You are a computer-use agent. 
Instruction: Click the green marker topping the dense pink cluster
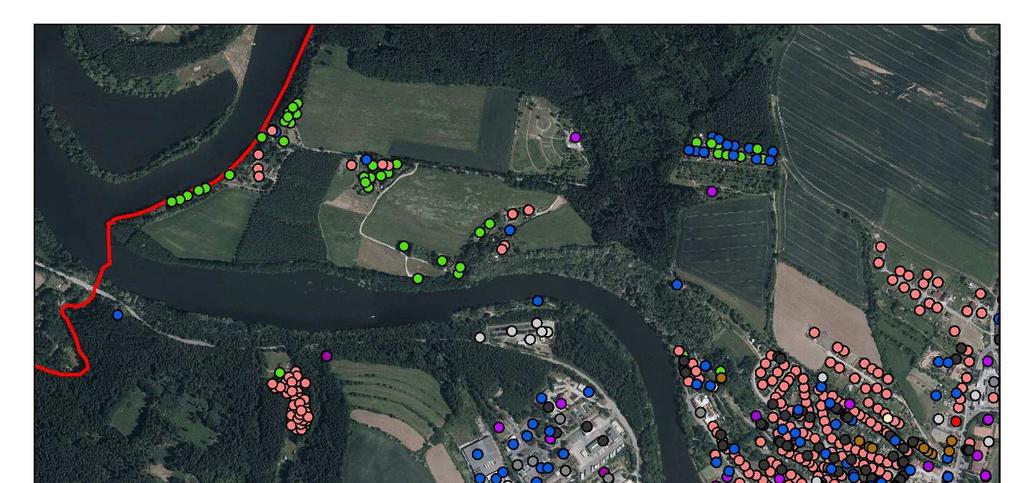280,373
